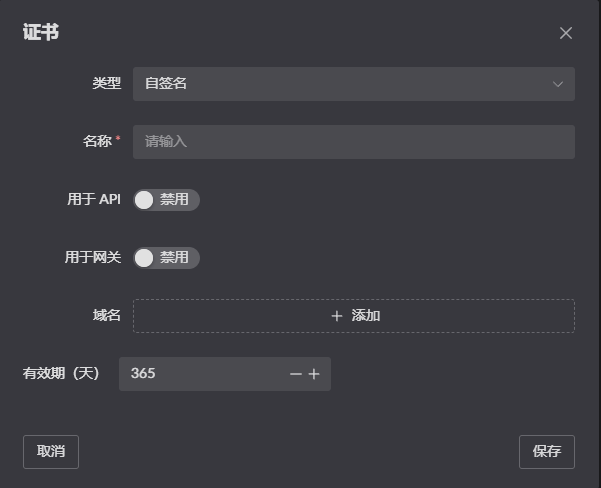
Task: Click the 添加 domain button
Action: point(353,316)
